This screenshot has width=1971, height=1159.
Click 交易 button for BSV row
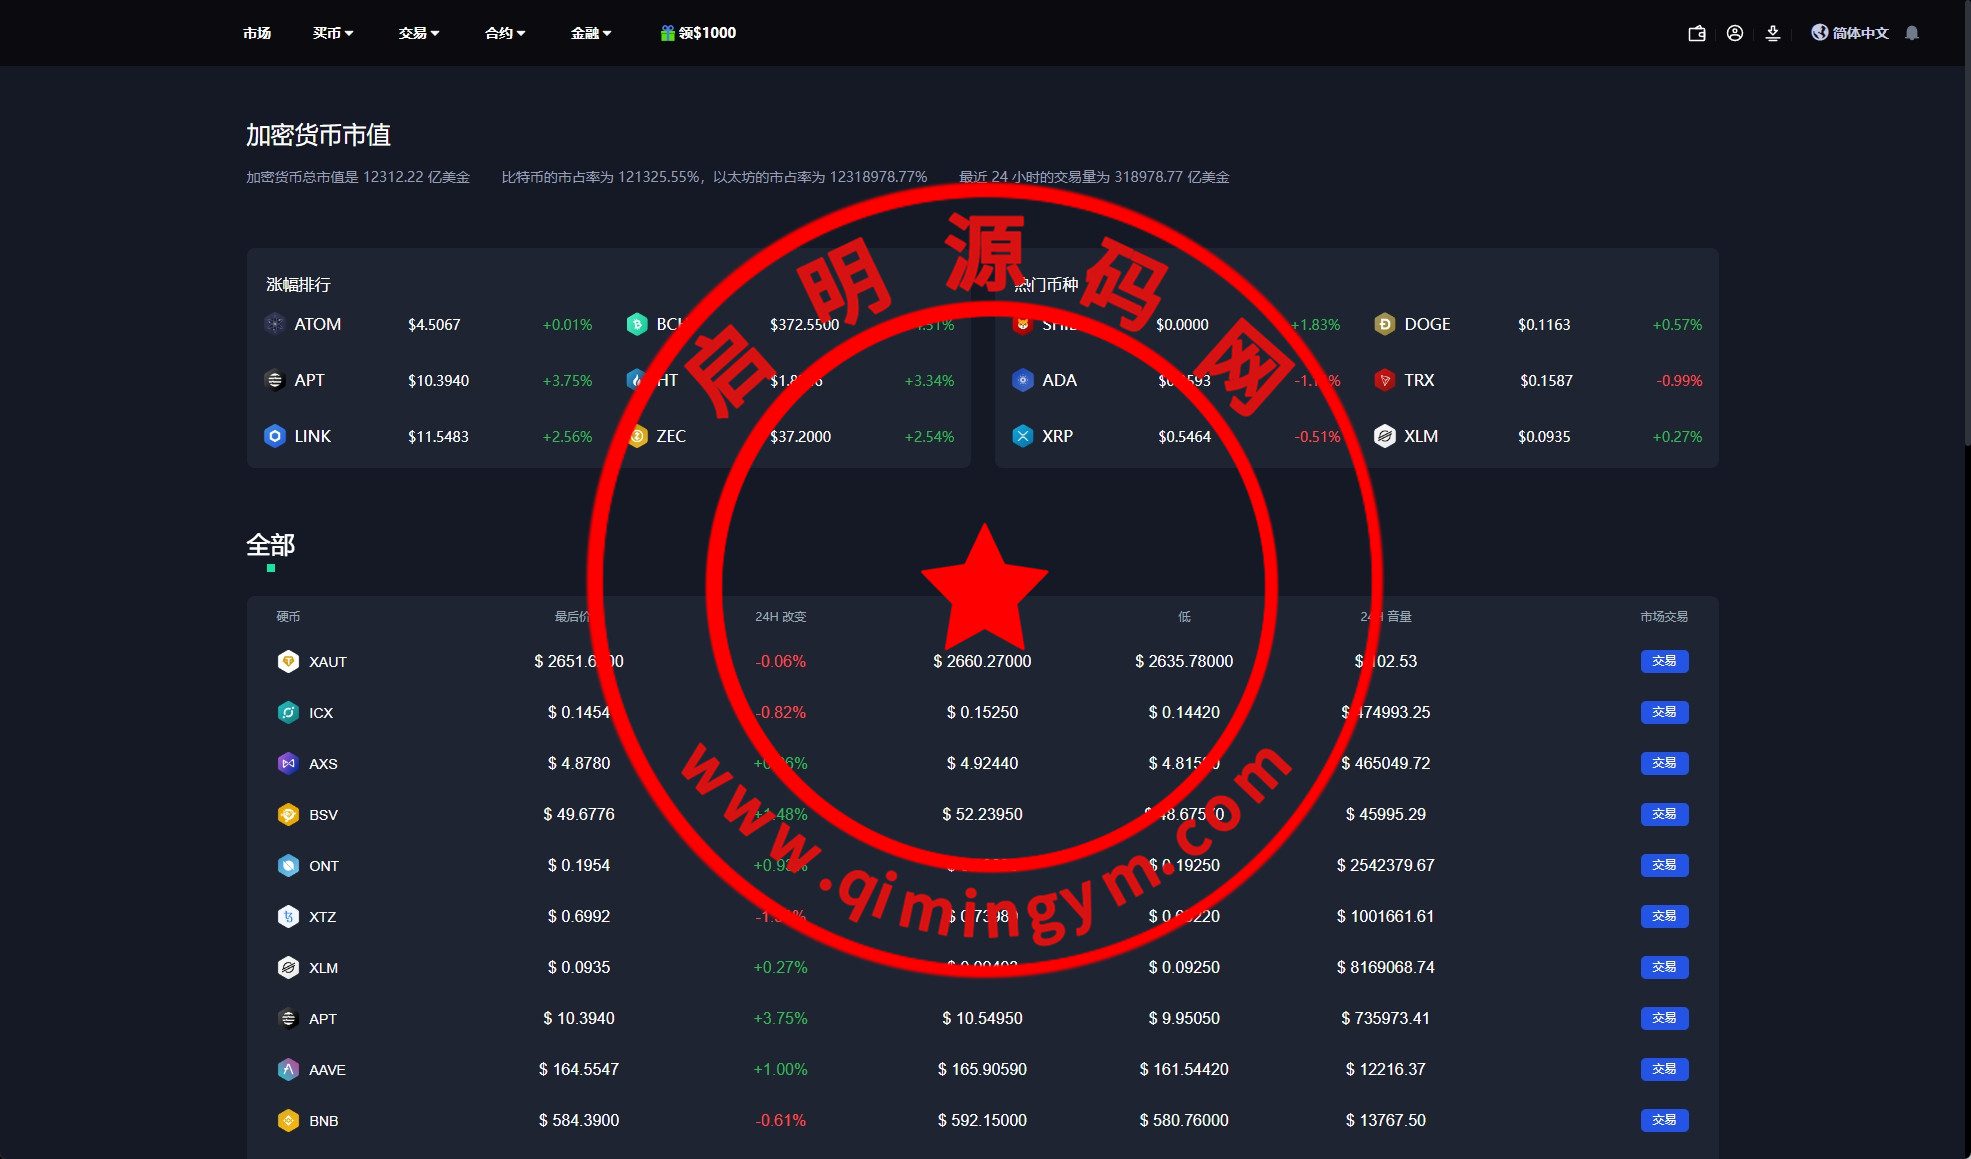pos(1664,814)
